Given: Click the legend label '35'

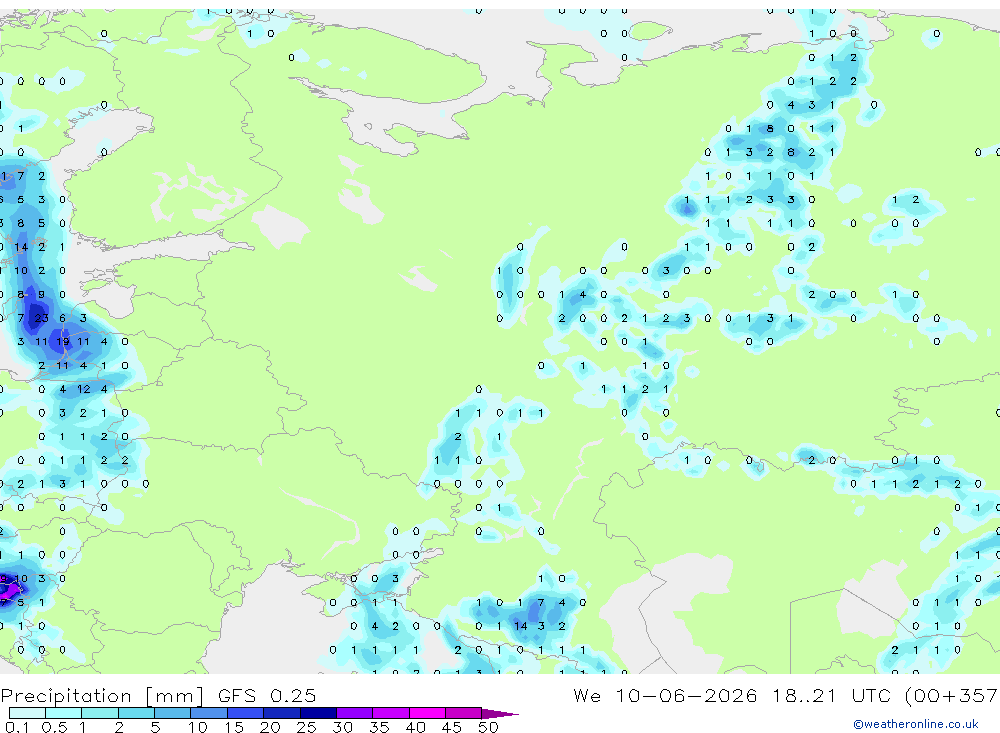Looking at the screenshot, I should click(x=379, y=727).
